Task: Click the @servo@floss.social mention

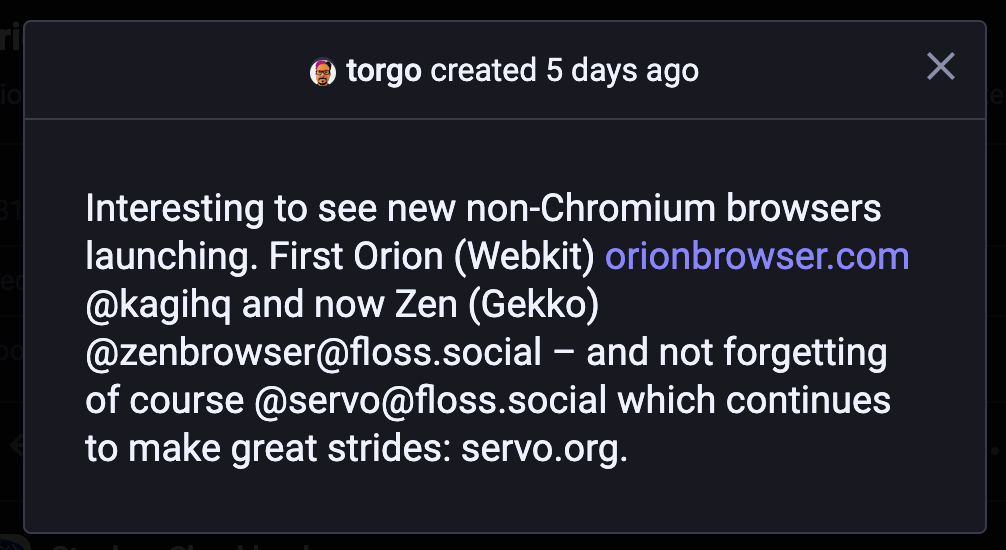Action: (433, 400)
